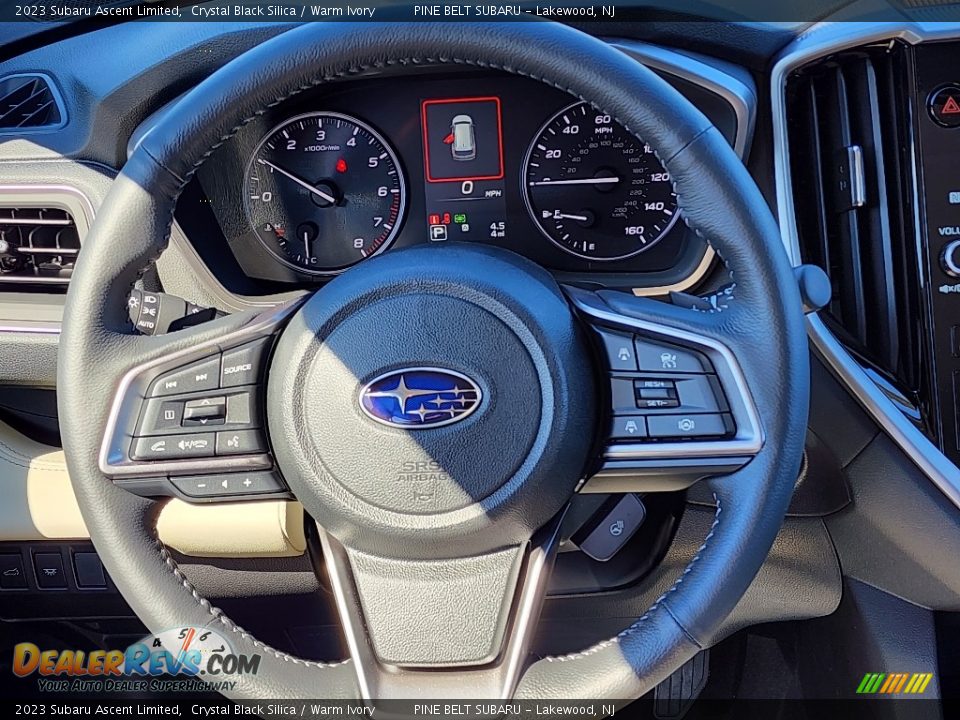960x720 pixels.
Task: Flick the up arrow on the left wheel toggle
Action: click(x=205, y=403)
